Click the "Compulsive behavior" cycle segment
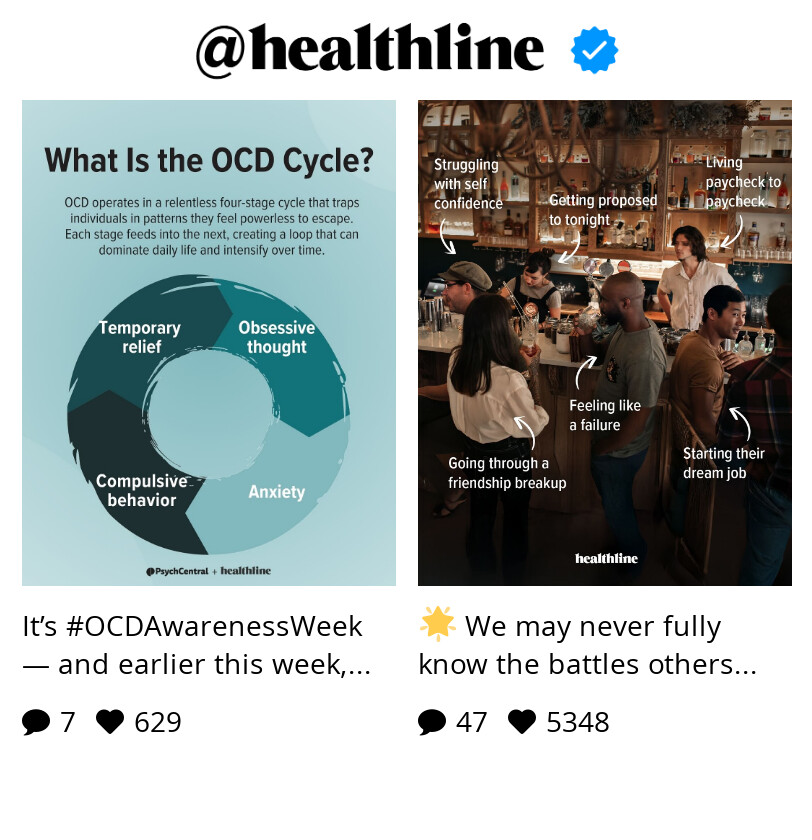This screenshot has height=840, width=812. tap(141, 491)
